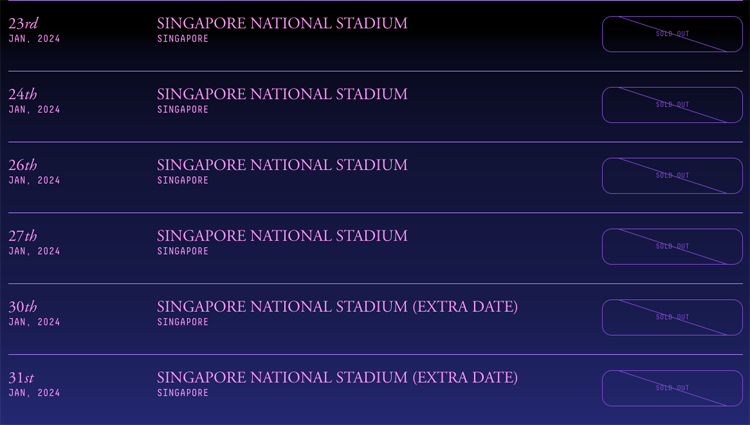The width and height of the screenshot is (750, 425).
Task: Open the 27th Singapore National Stadium title
Action: [x=282, y=236]
